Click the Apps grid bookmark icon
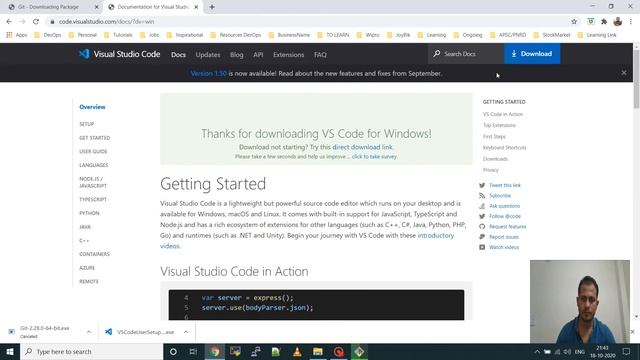The width and height of the screenshot is (640, 360). pyautogui.click(x=9, y=35)
